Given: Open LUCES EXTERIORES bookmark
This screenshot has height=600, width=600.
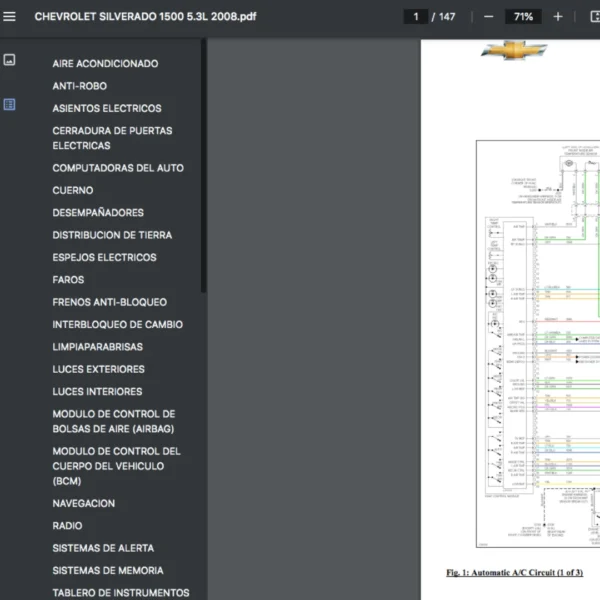Looking at the screenshot, I should [98, 369].
